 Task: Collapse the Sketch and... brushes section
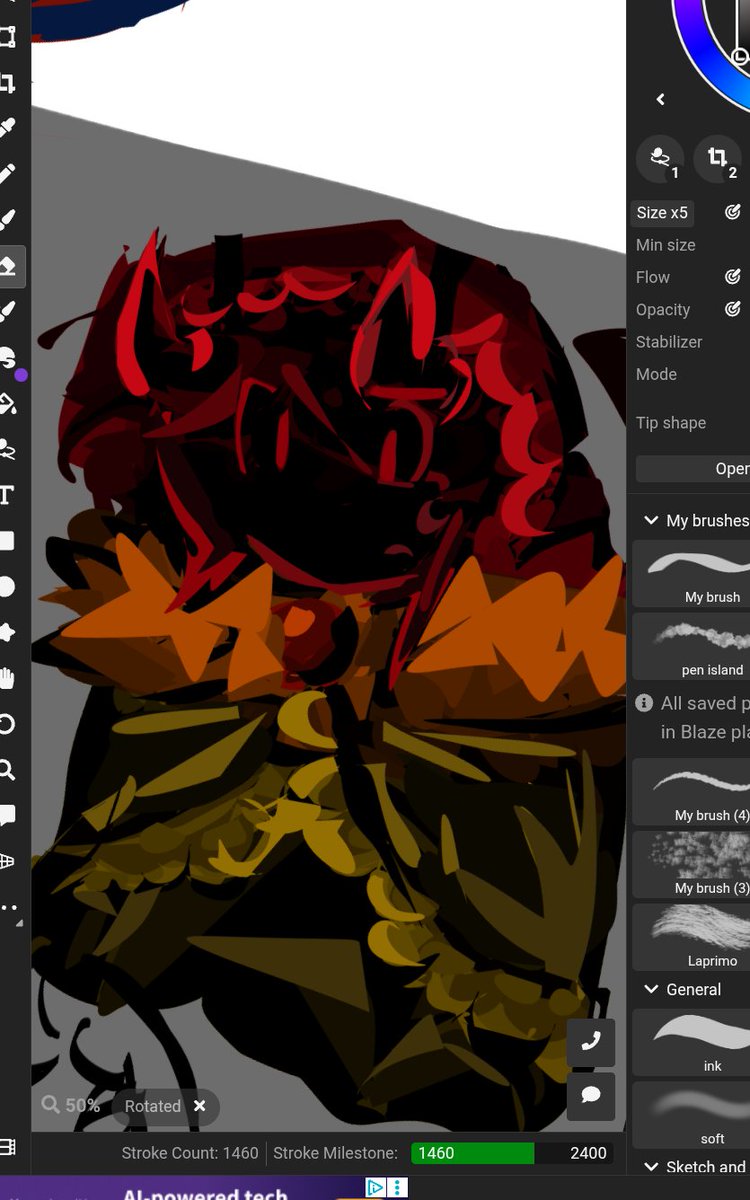(x=651, y=1166)
